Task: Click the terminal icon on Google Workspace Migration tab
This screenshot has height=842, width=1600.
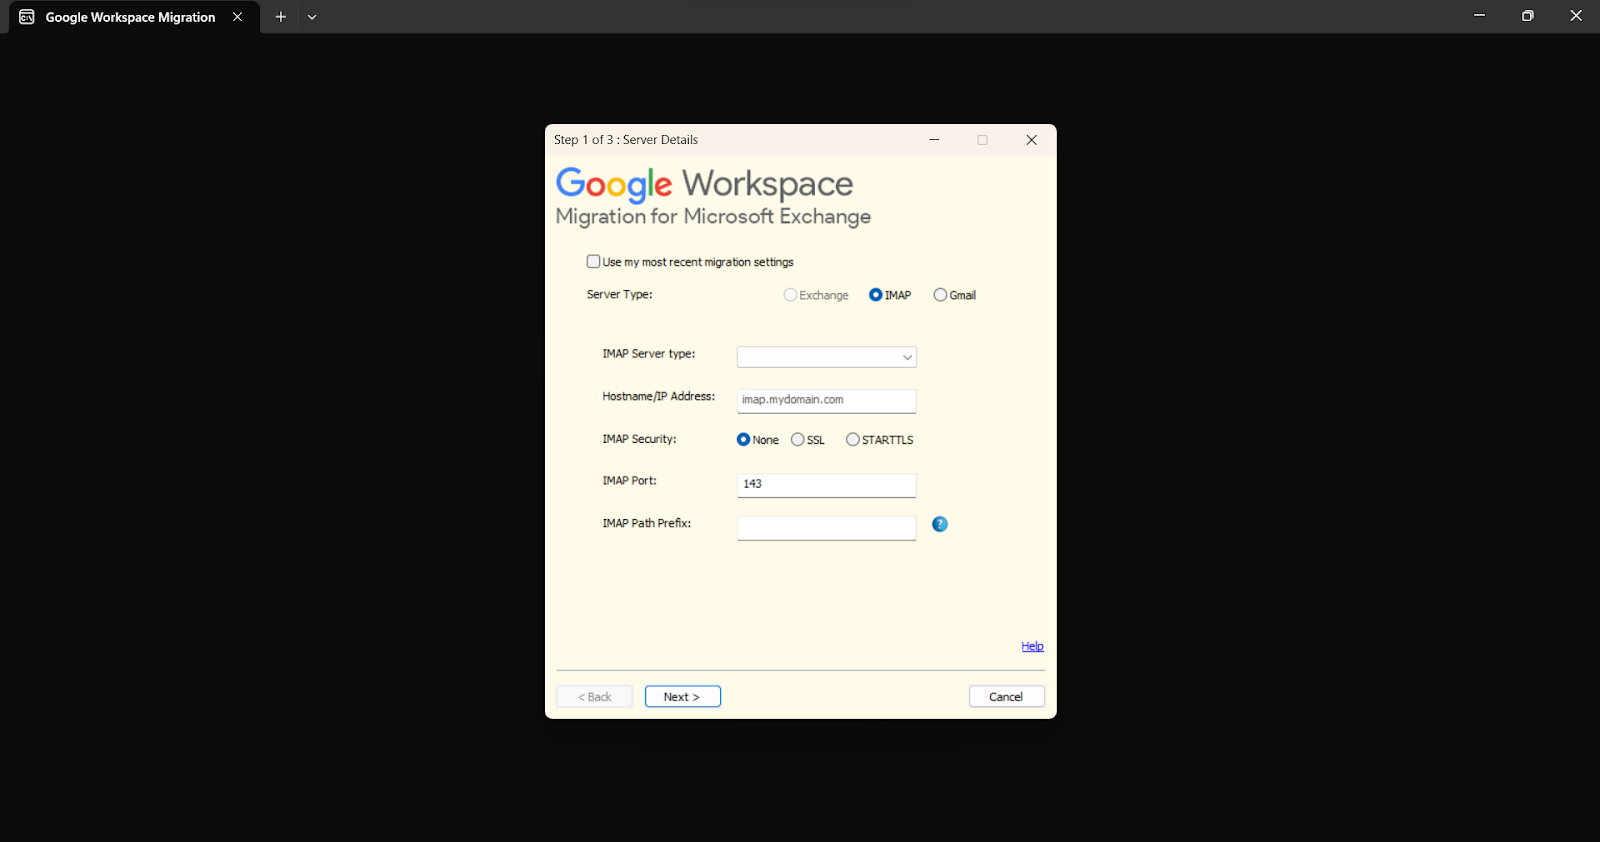Action: coord(27,17)
